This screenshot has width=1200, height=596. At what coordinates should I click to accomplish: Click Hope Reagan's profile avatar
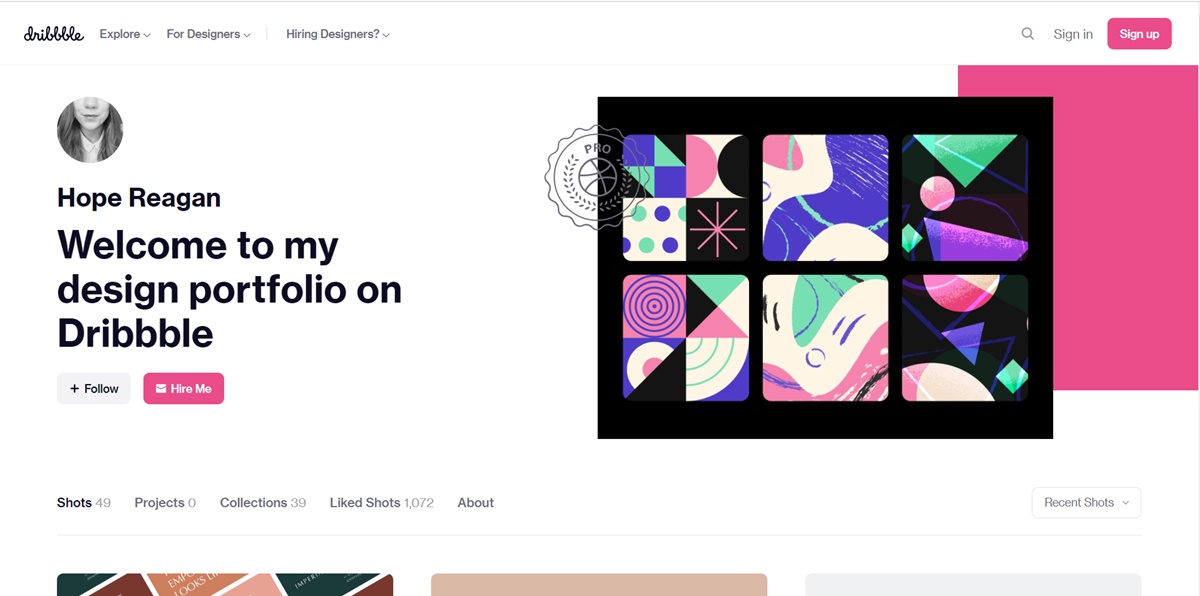coord(90,130)
